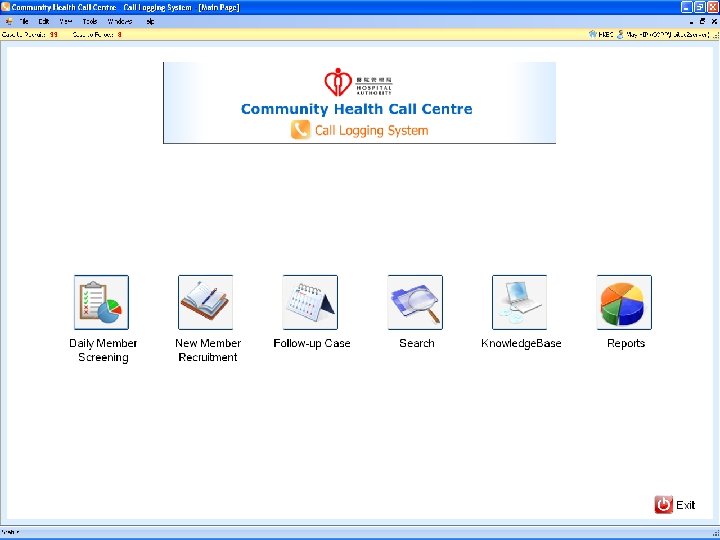Viewport: 720px width, 540px height.
Task: Click the home icon in info bar
Action: click(593, 34)
